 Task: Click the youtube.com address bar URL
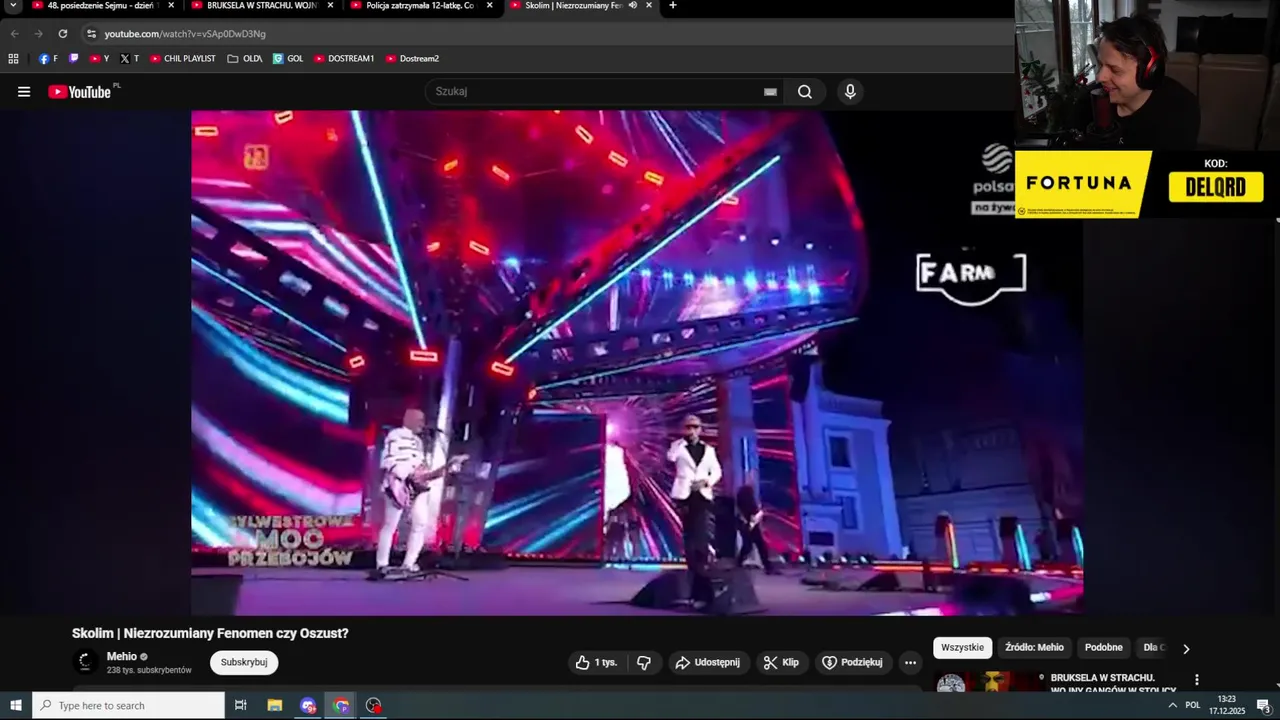coord(185,34)
